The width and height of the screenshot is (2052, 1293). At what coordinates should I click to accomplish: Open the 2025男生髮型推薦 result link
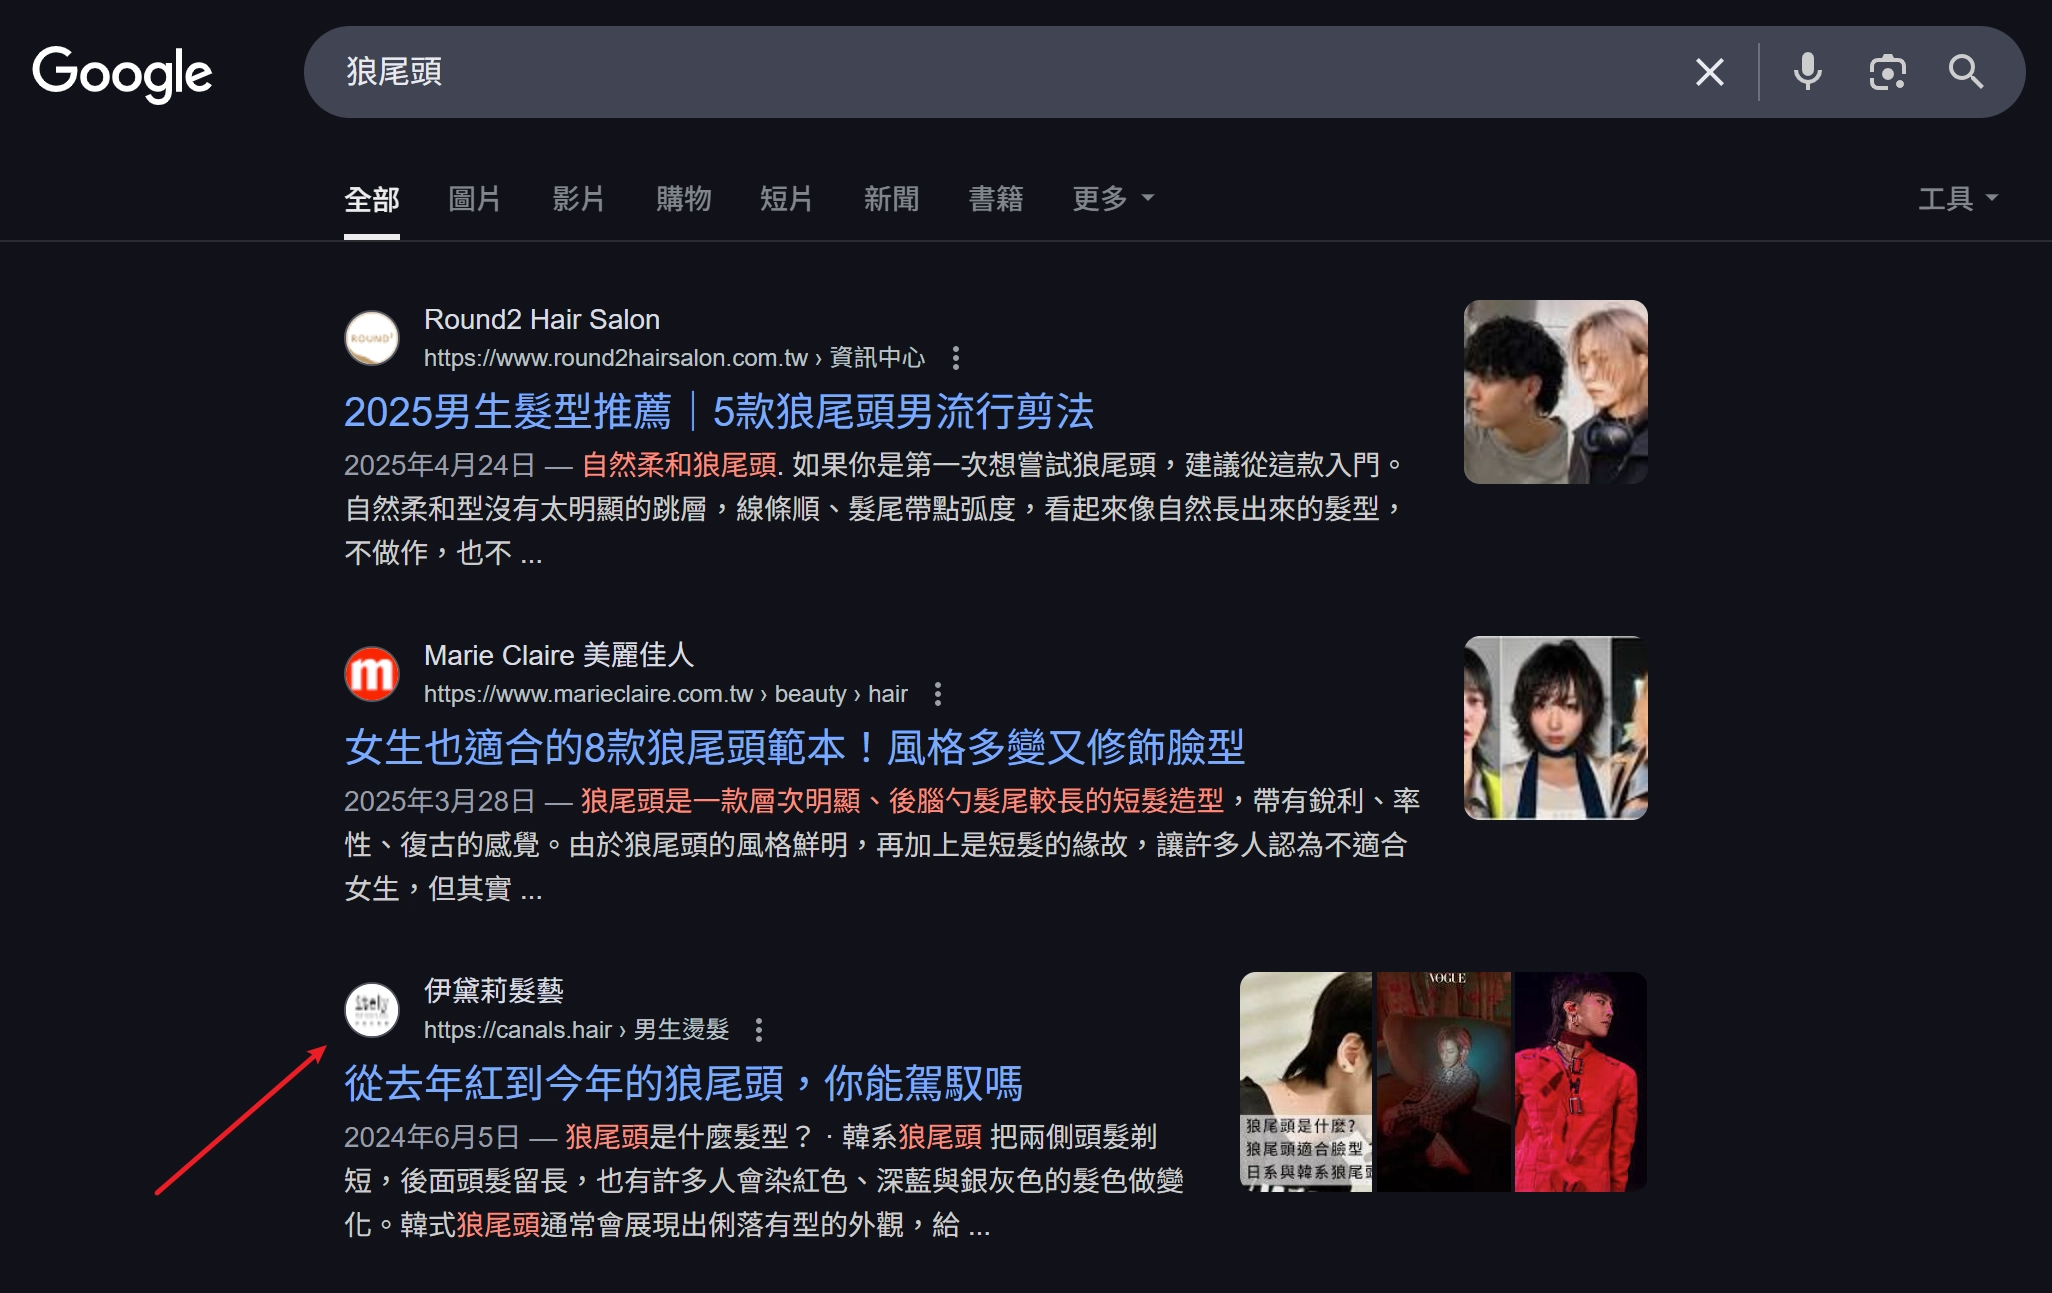click(719, 412)
